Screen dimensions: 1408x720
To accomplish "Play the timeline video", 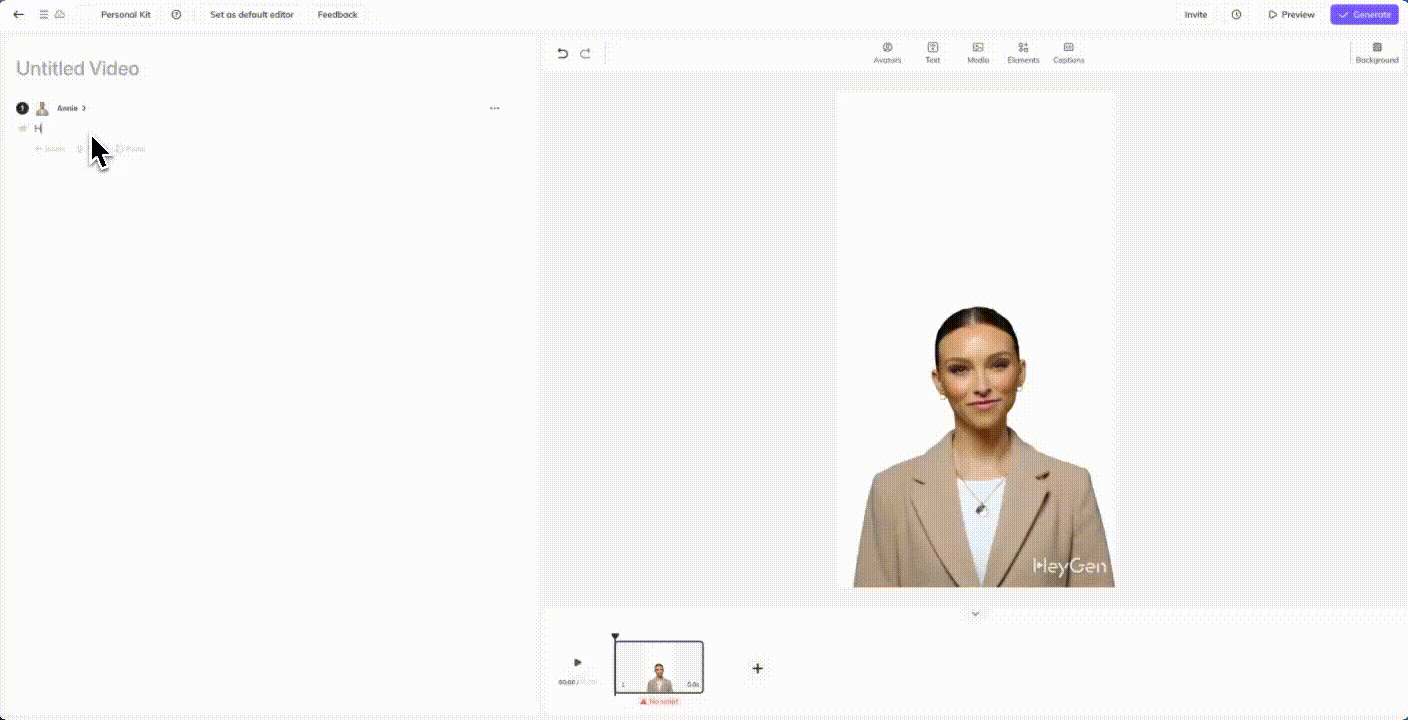I will [577, 662].
